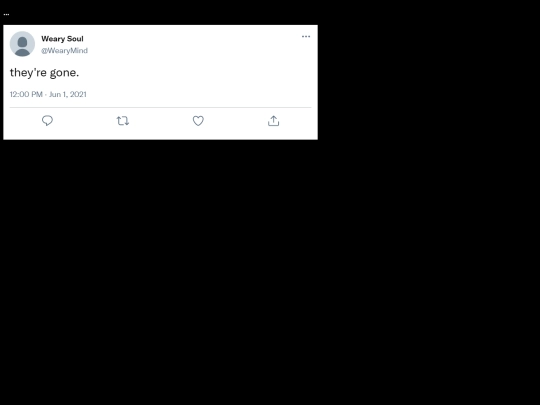
Task: Click the word "they're" in the tweet
Action: tap(28, 73)
